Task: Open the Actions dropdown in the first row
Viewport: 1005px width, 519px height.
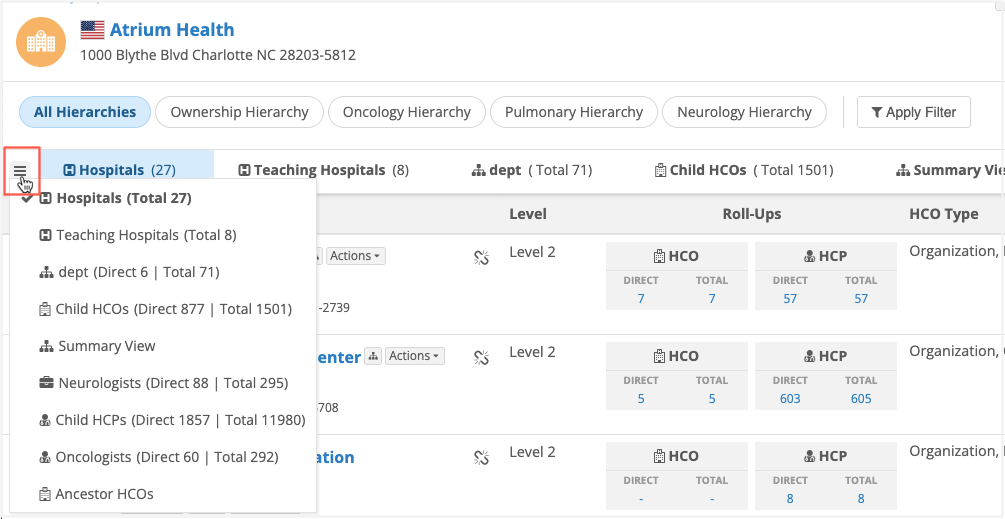Action: click(355, 256)
